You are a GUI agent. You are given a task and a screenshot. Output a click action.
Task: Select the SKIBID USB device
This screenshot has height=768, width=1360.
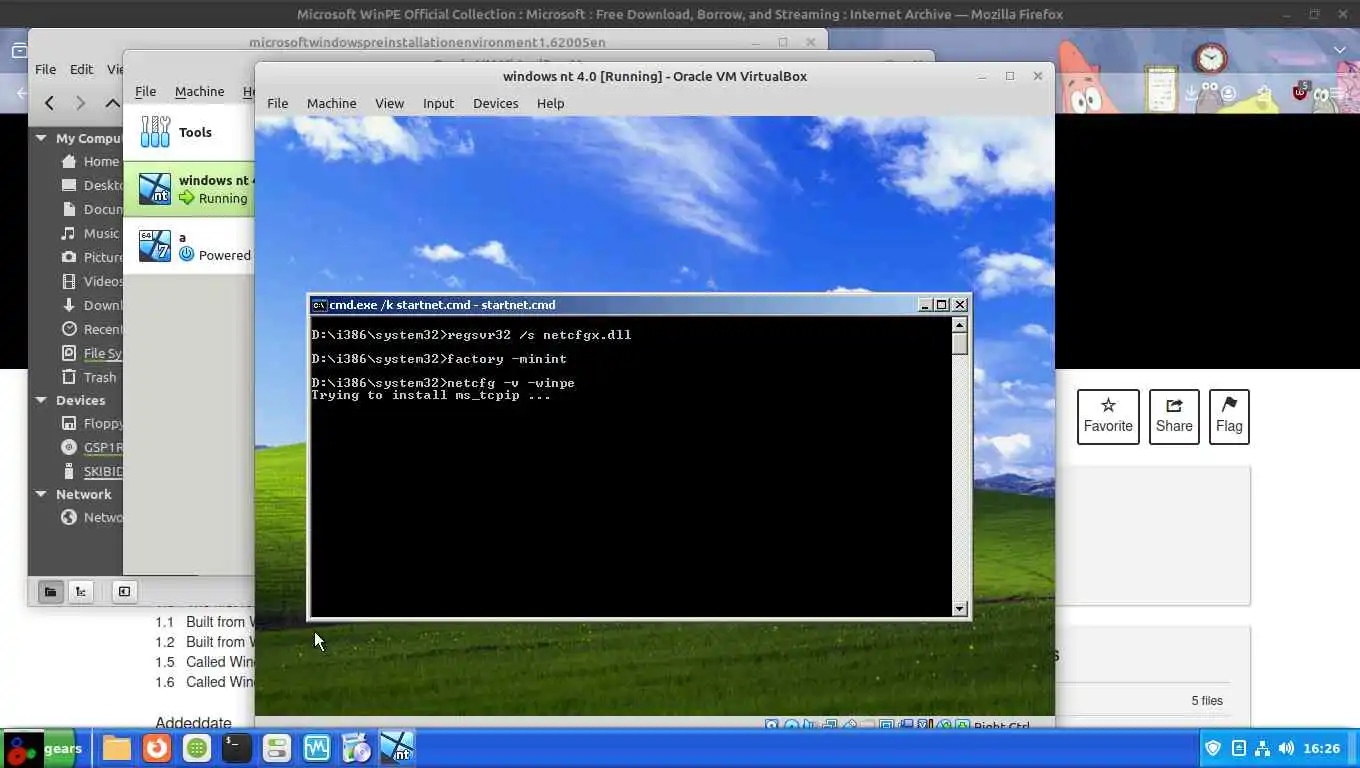[x=91, y=471]
